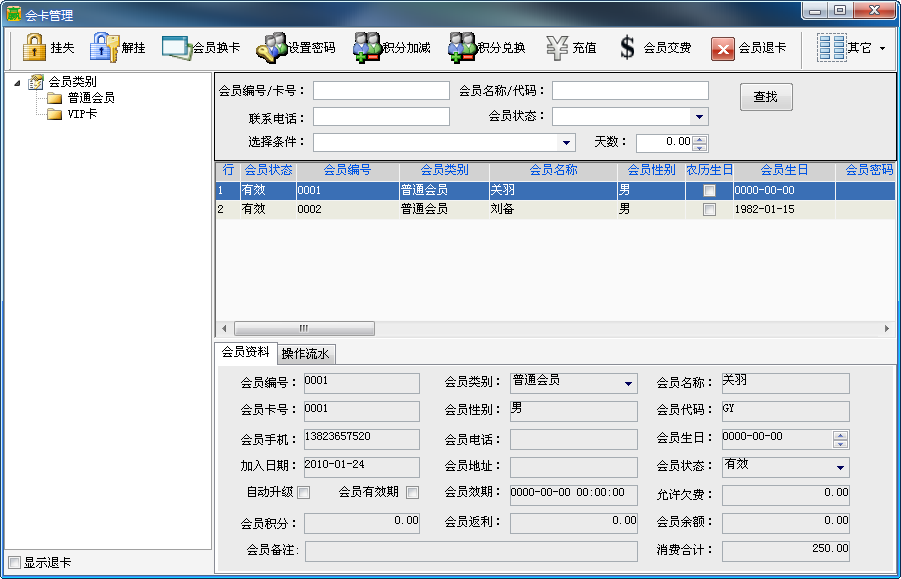
Task: Select the 会员资料 tab
Action: point(245,353)
